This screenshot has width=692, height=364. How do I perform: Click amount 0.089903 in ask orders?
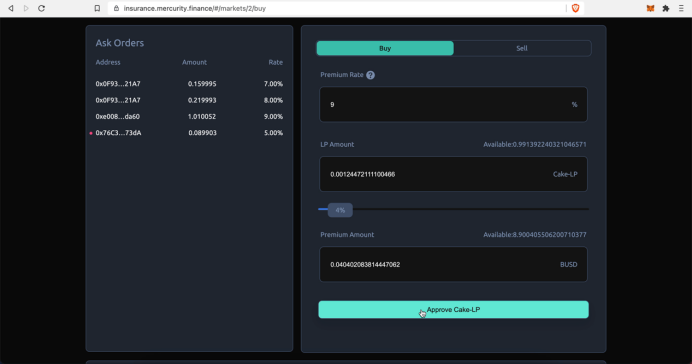click(x=202, y=133)
